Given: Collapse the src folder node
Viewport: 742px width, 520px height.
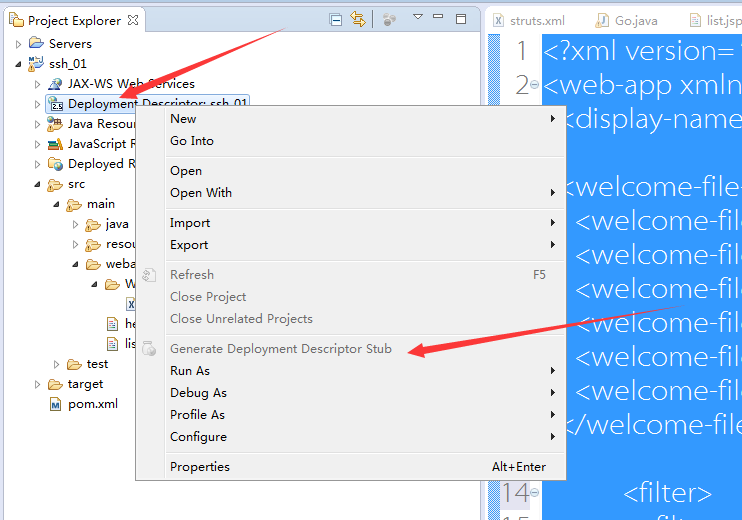Looking at the screenshot, I should click(37, 185).
